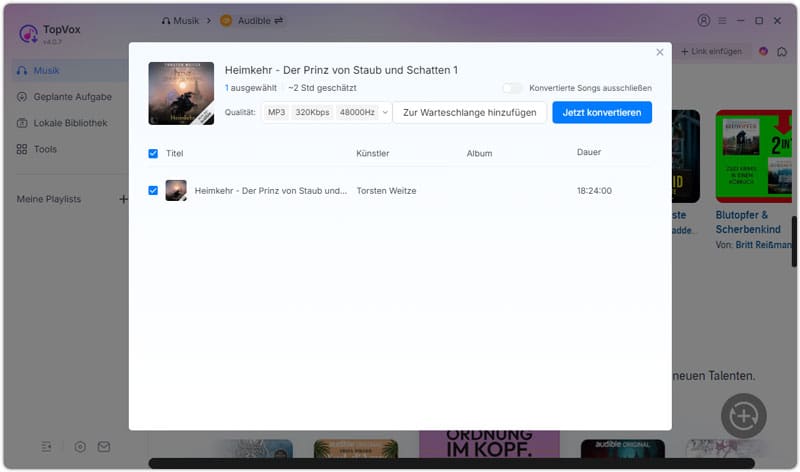Click the TopVox logo icon
Screen dimensions: 800x472
coord(28,34)
